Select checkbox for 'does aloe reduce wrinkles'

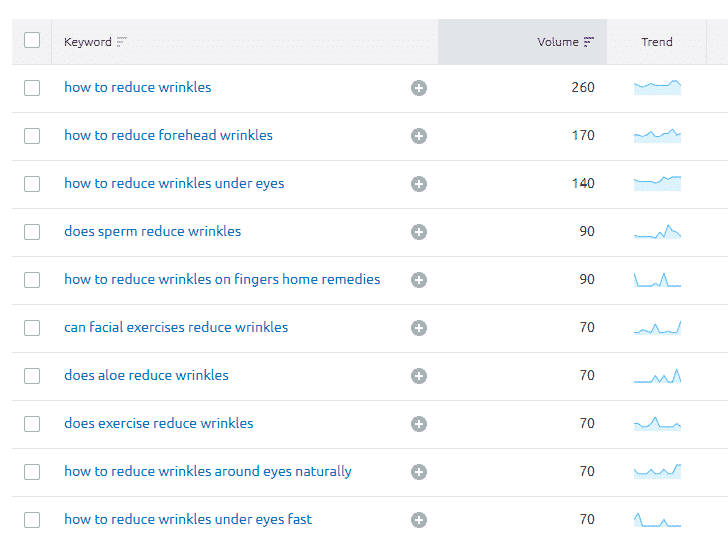[x=32, y=376]
